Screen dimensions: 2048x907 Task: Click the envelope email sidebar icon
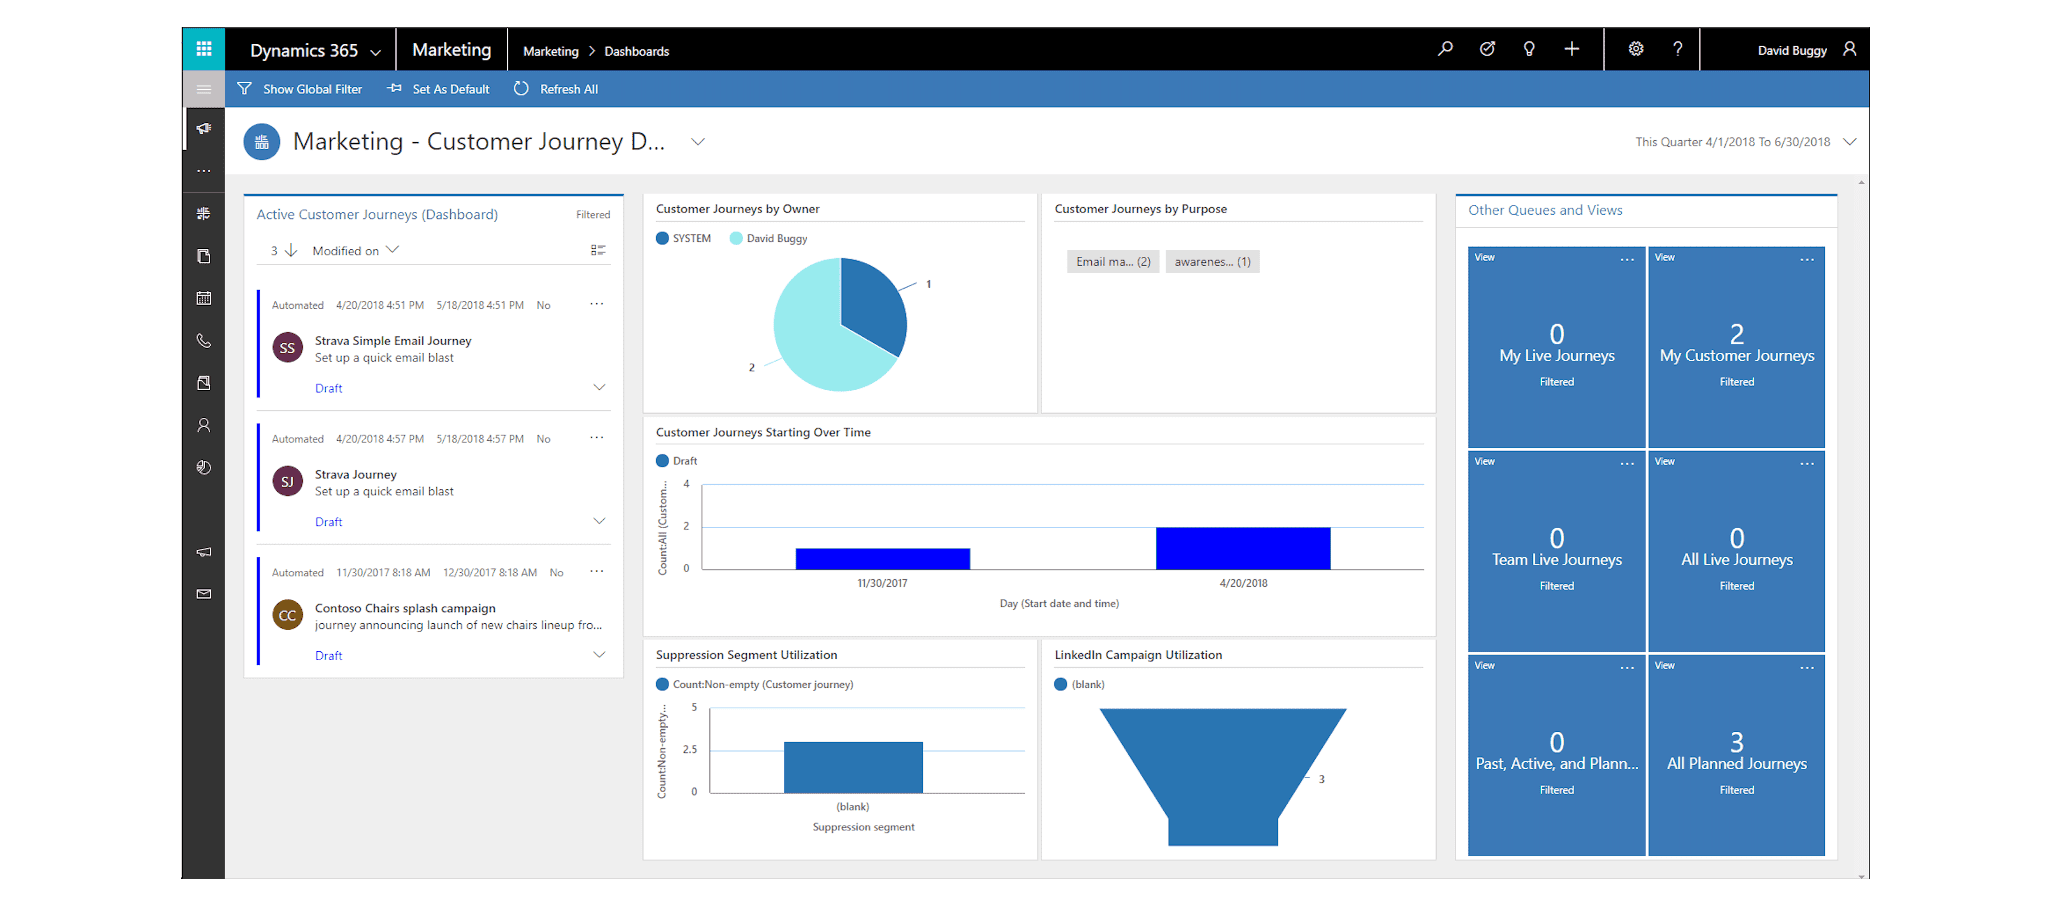pos(204,594)
